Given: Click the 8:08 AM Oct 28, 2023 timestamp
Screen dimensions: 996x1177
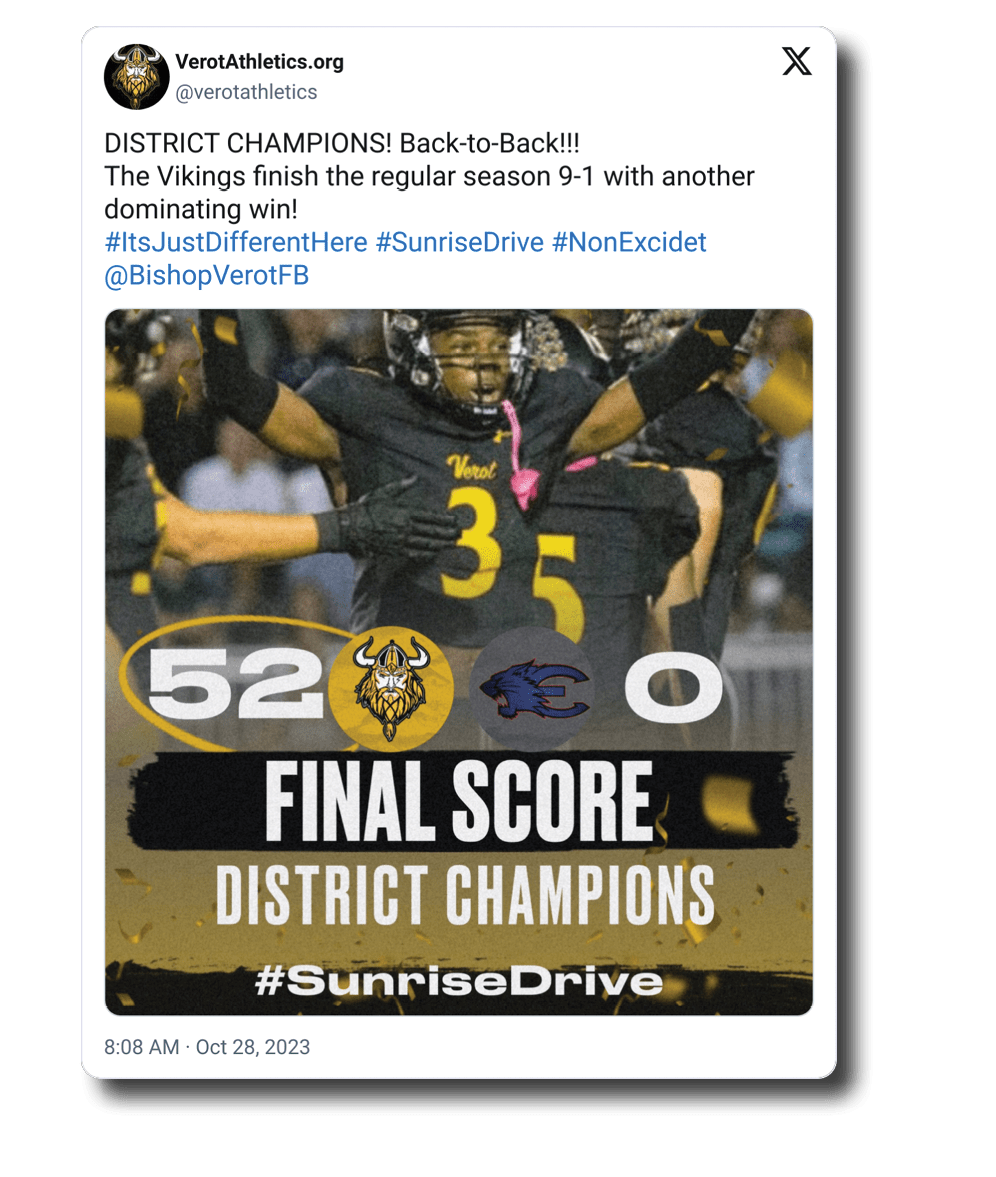Looking at the screenshot, I should [207, 1047].
